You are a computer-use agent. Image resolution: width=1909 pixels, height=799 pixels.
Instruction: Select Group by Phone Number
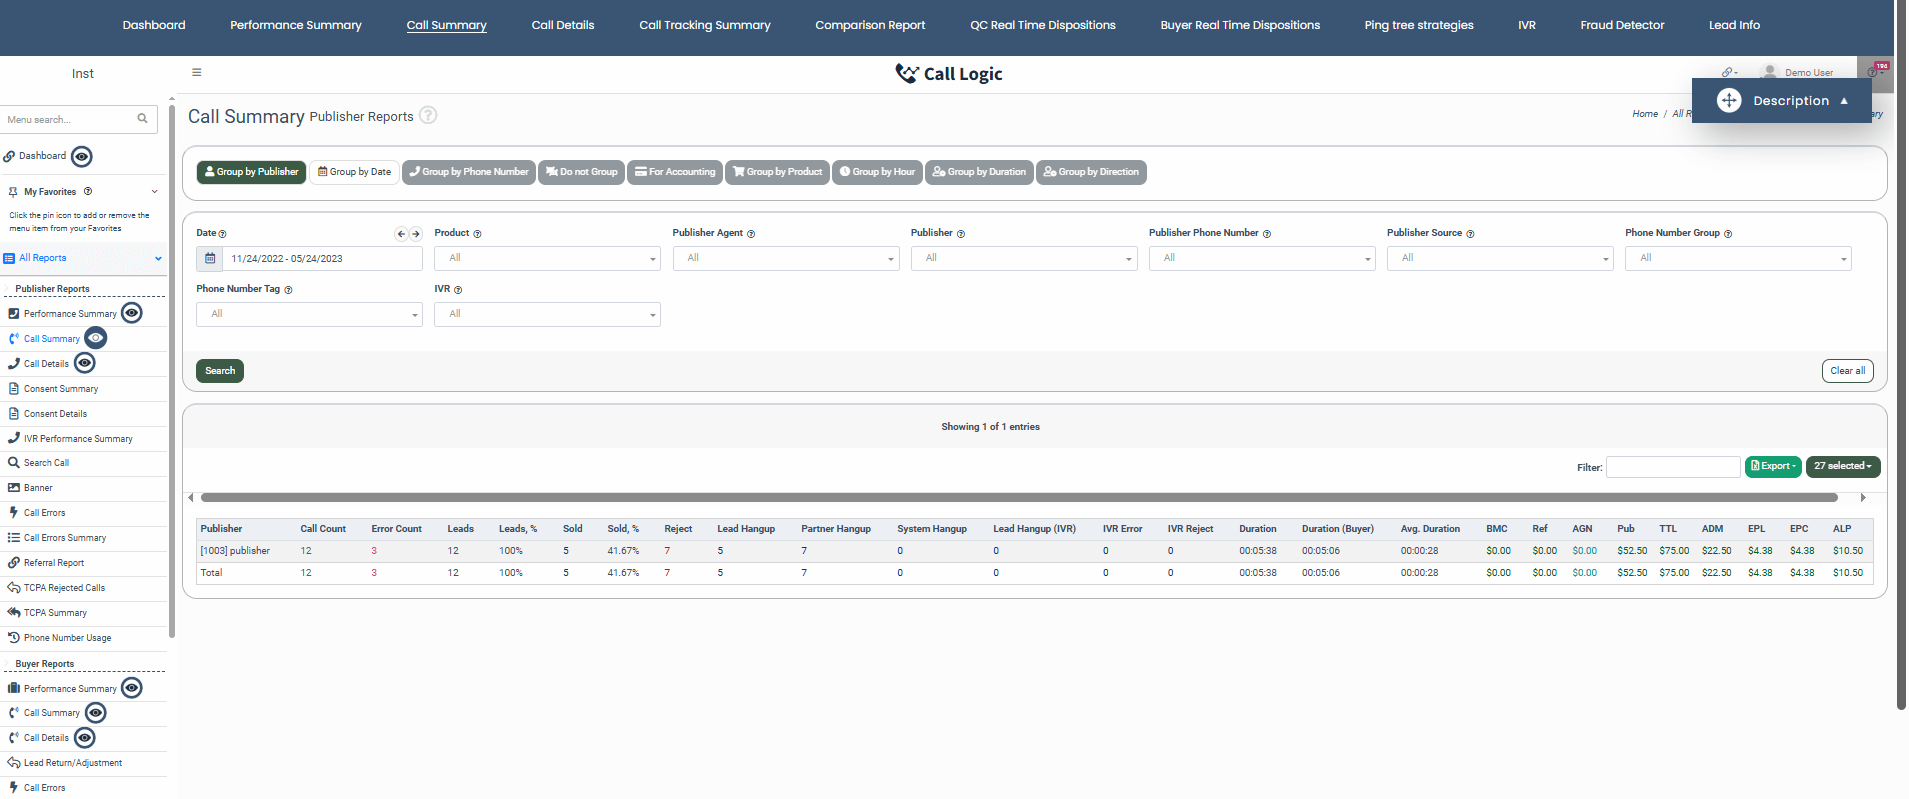(469, 172)
